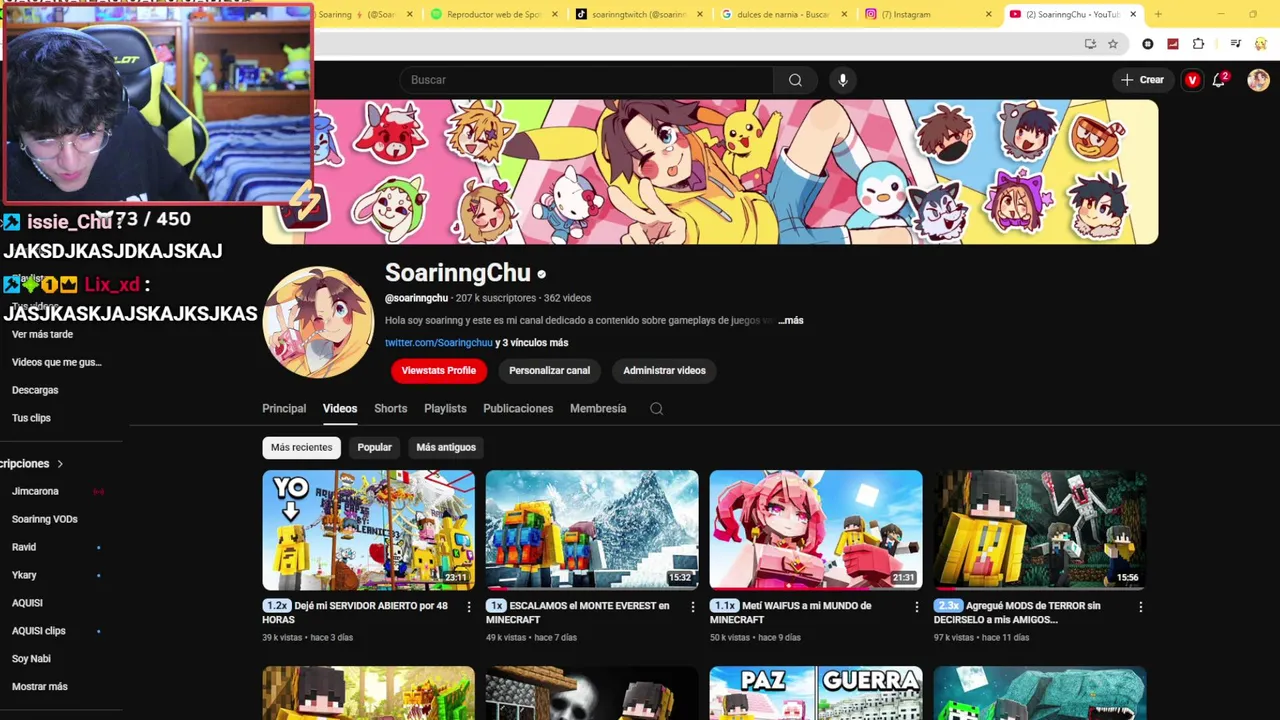
Task: Click the 2.3x Viewstats badge on terror mods video
Action: click(948, 606)
